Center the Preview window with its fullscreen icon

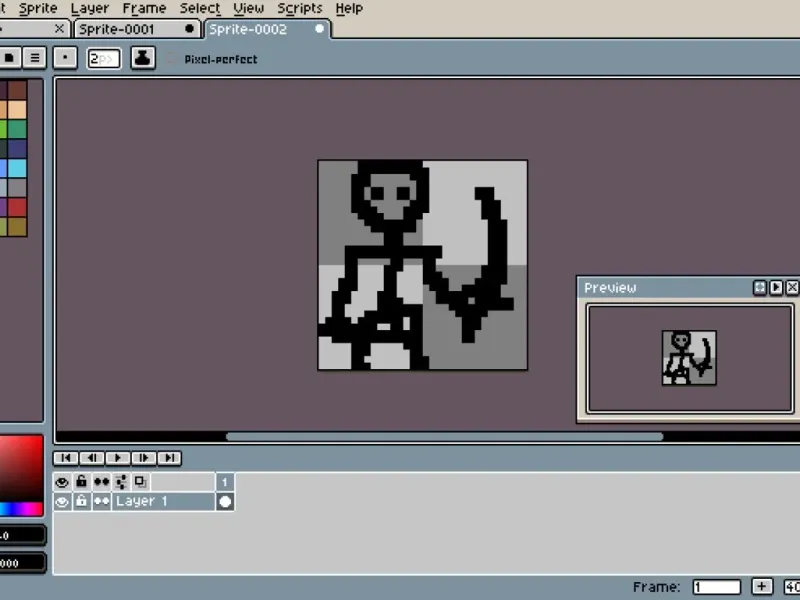[x=760, y=288]
